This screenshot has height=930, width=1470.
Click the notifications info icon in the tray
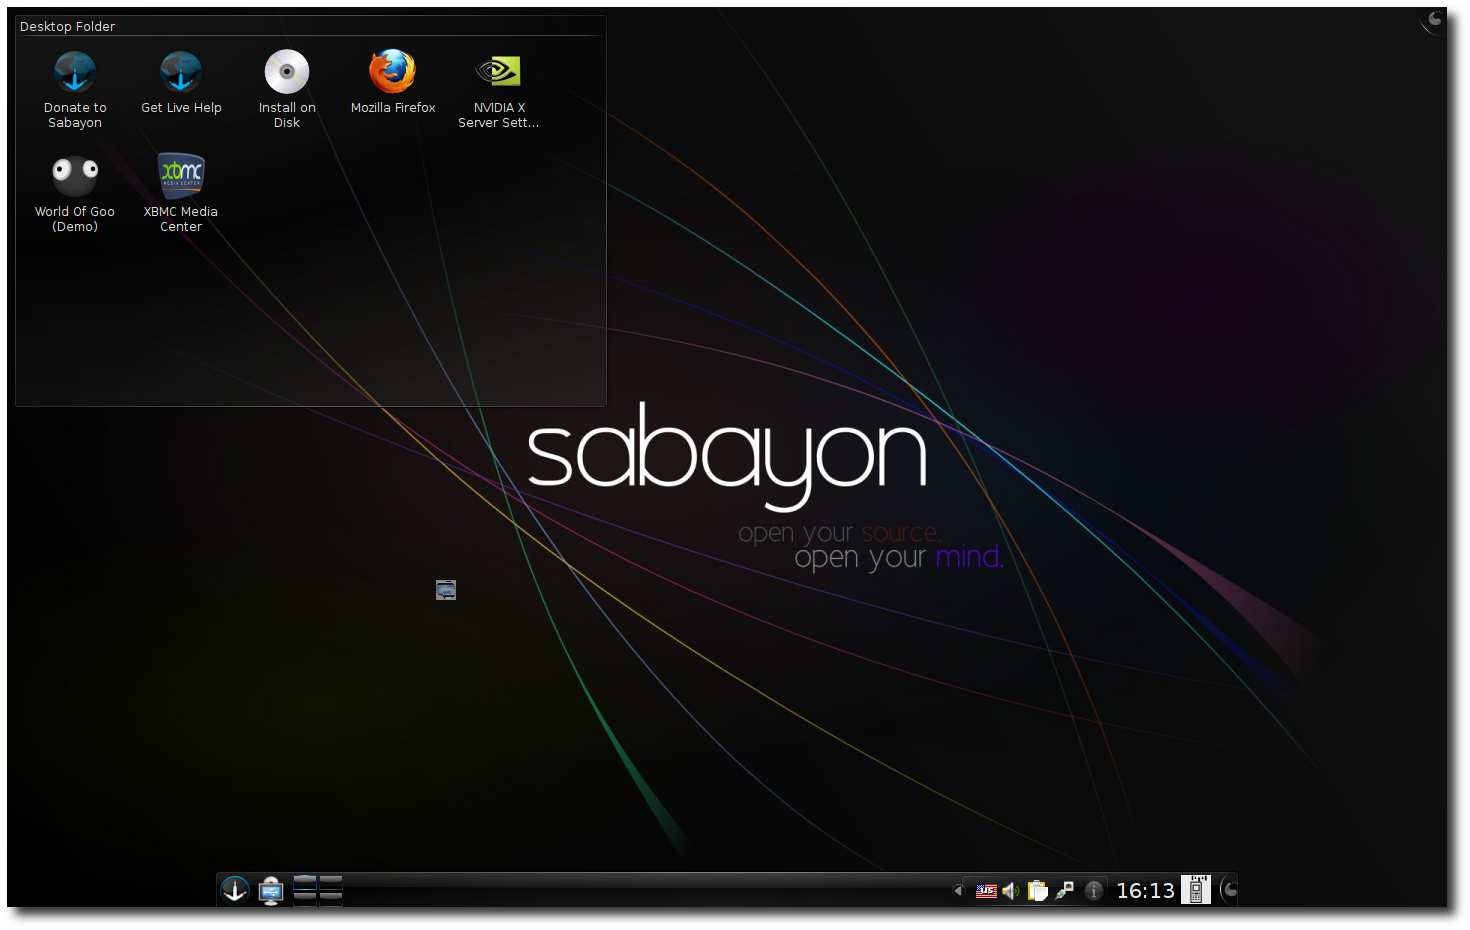1093,890
